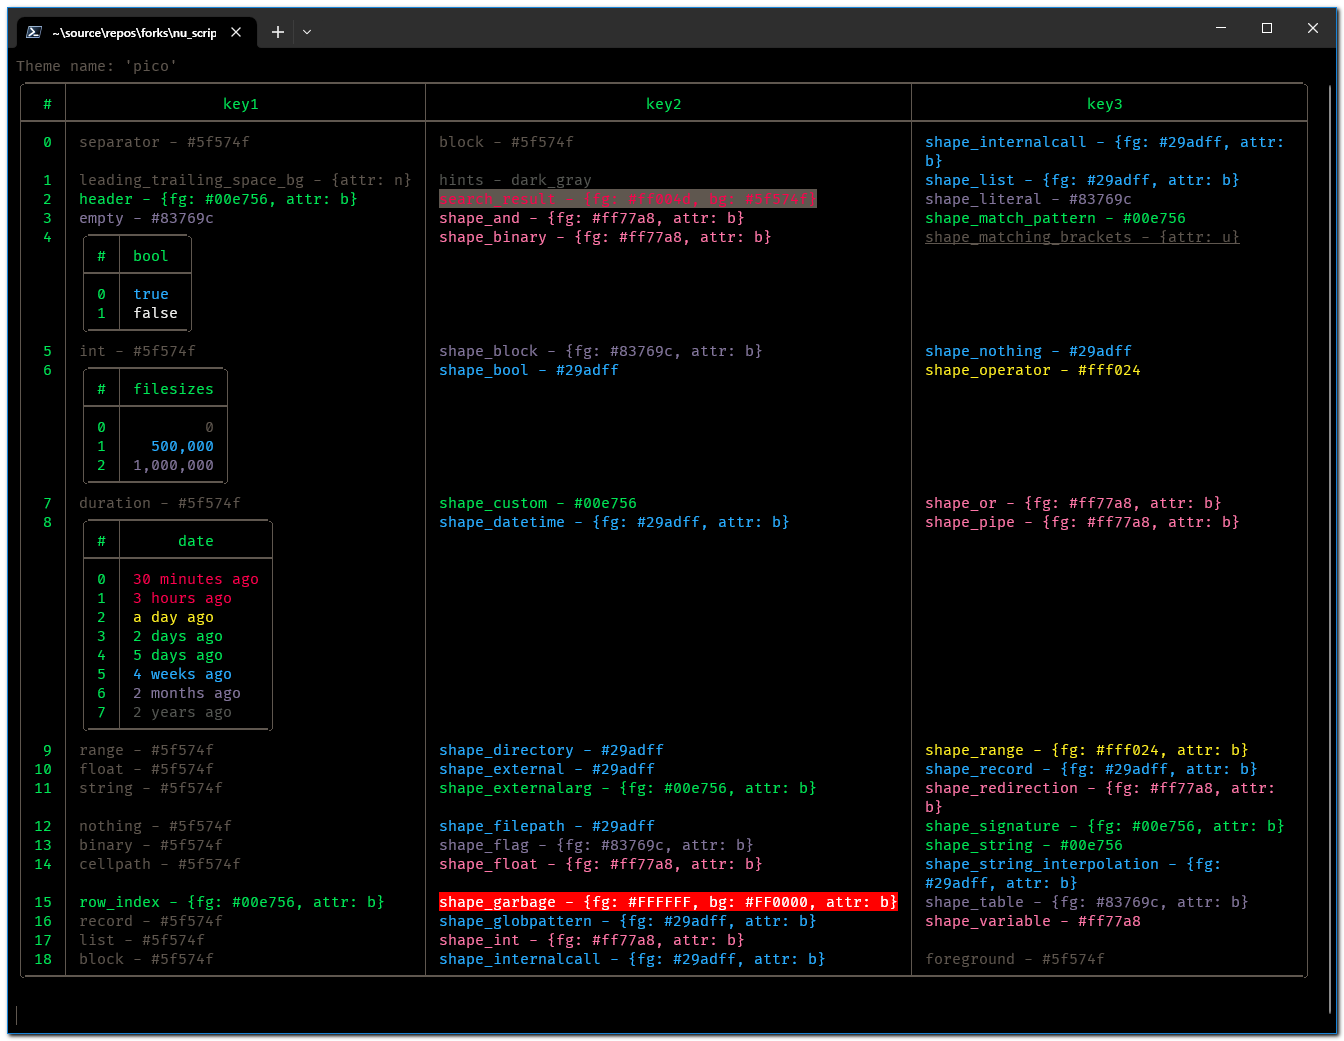The height and width of the screenshot is (1041, 1344).
Task: Click the 'shape_list' entry in key3
Action: click(x=1082, y=180)
